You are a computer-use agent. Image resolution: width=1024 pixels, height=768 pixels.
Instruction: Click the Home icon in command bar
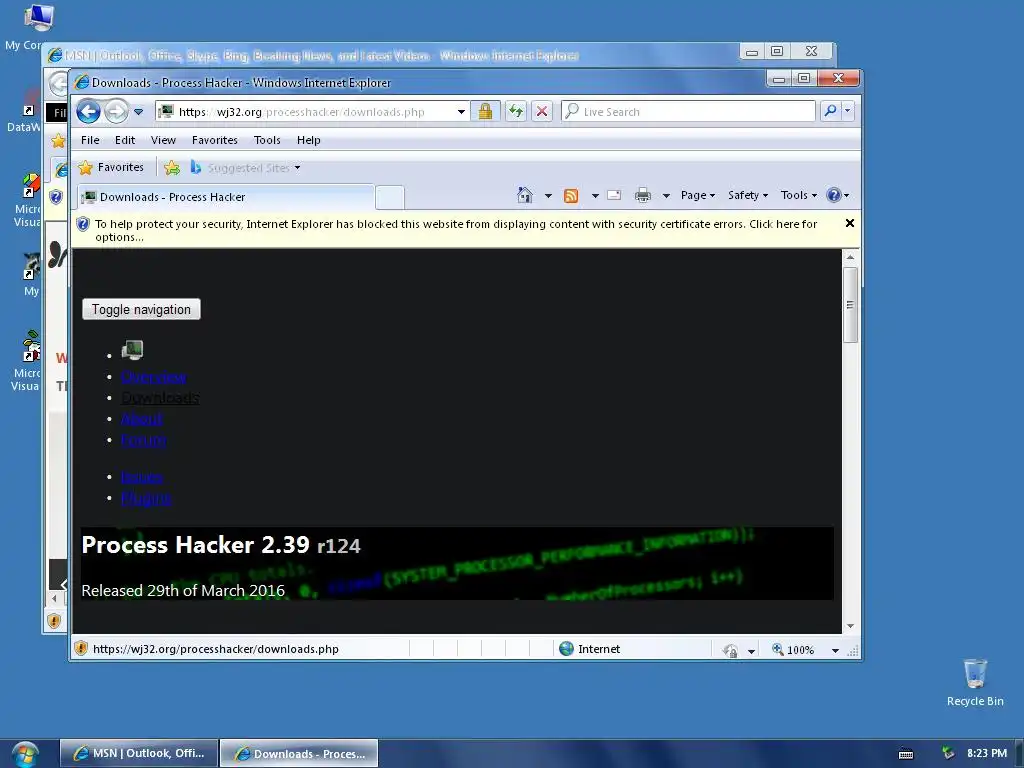525,195
